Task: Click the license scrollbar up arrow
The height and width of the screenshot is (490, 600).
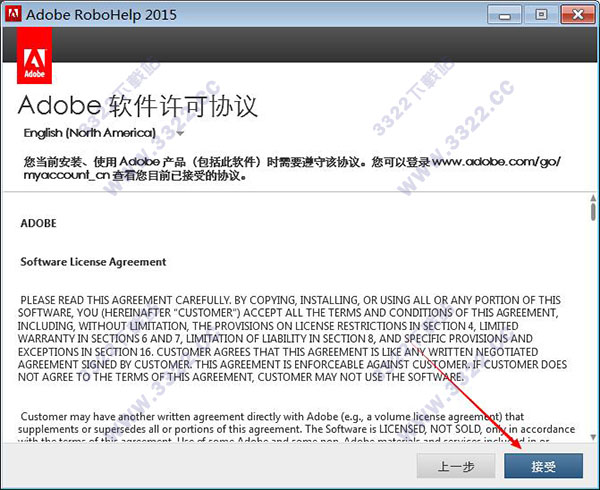Action: pyautogui.click(x=593, y=198)
